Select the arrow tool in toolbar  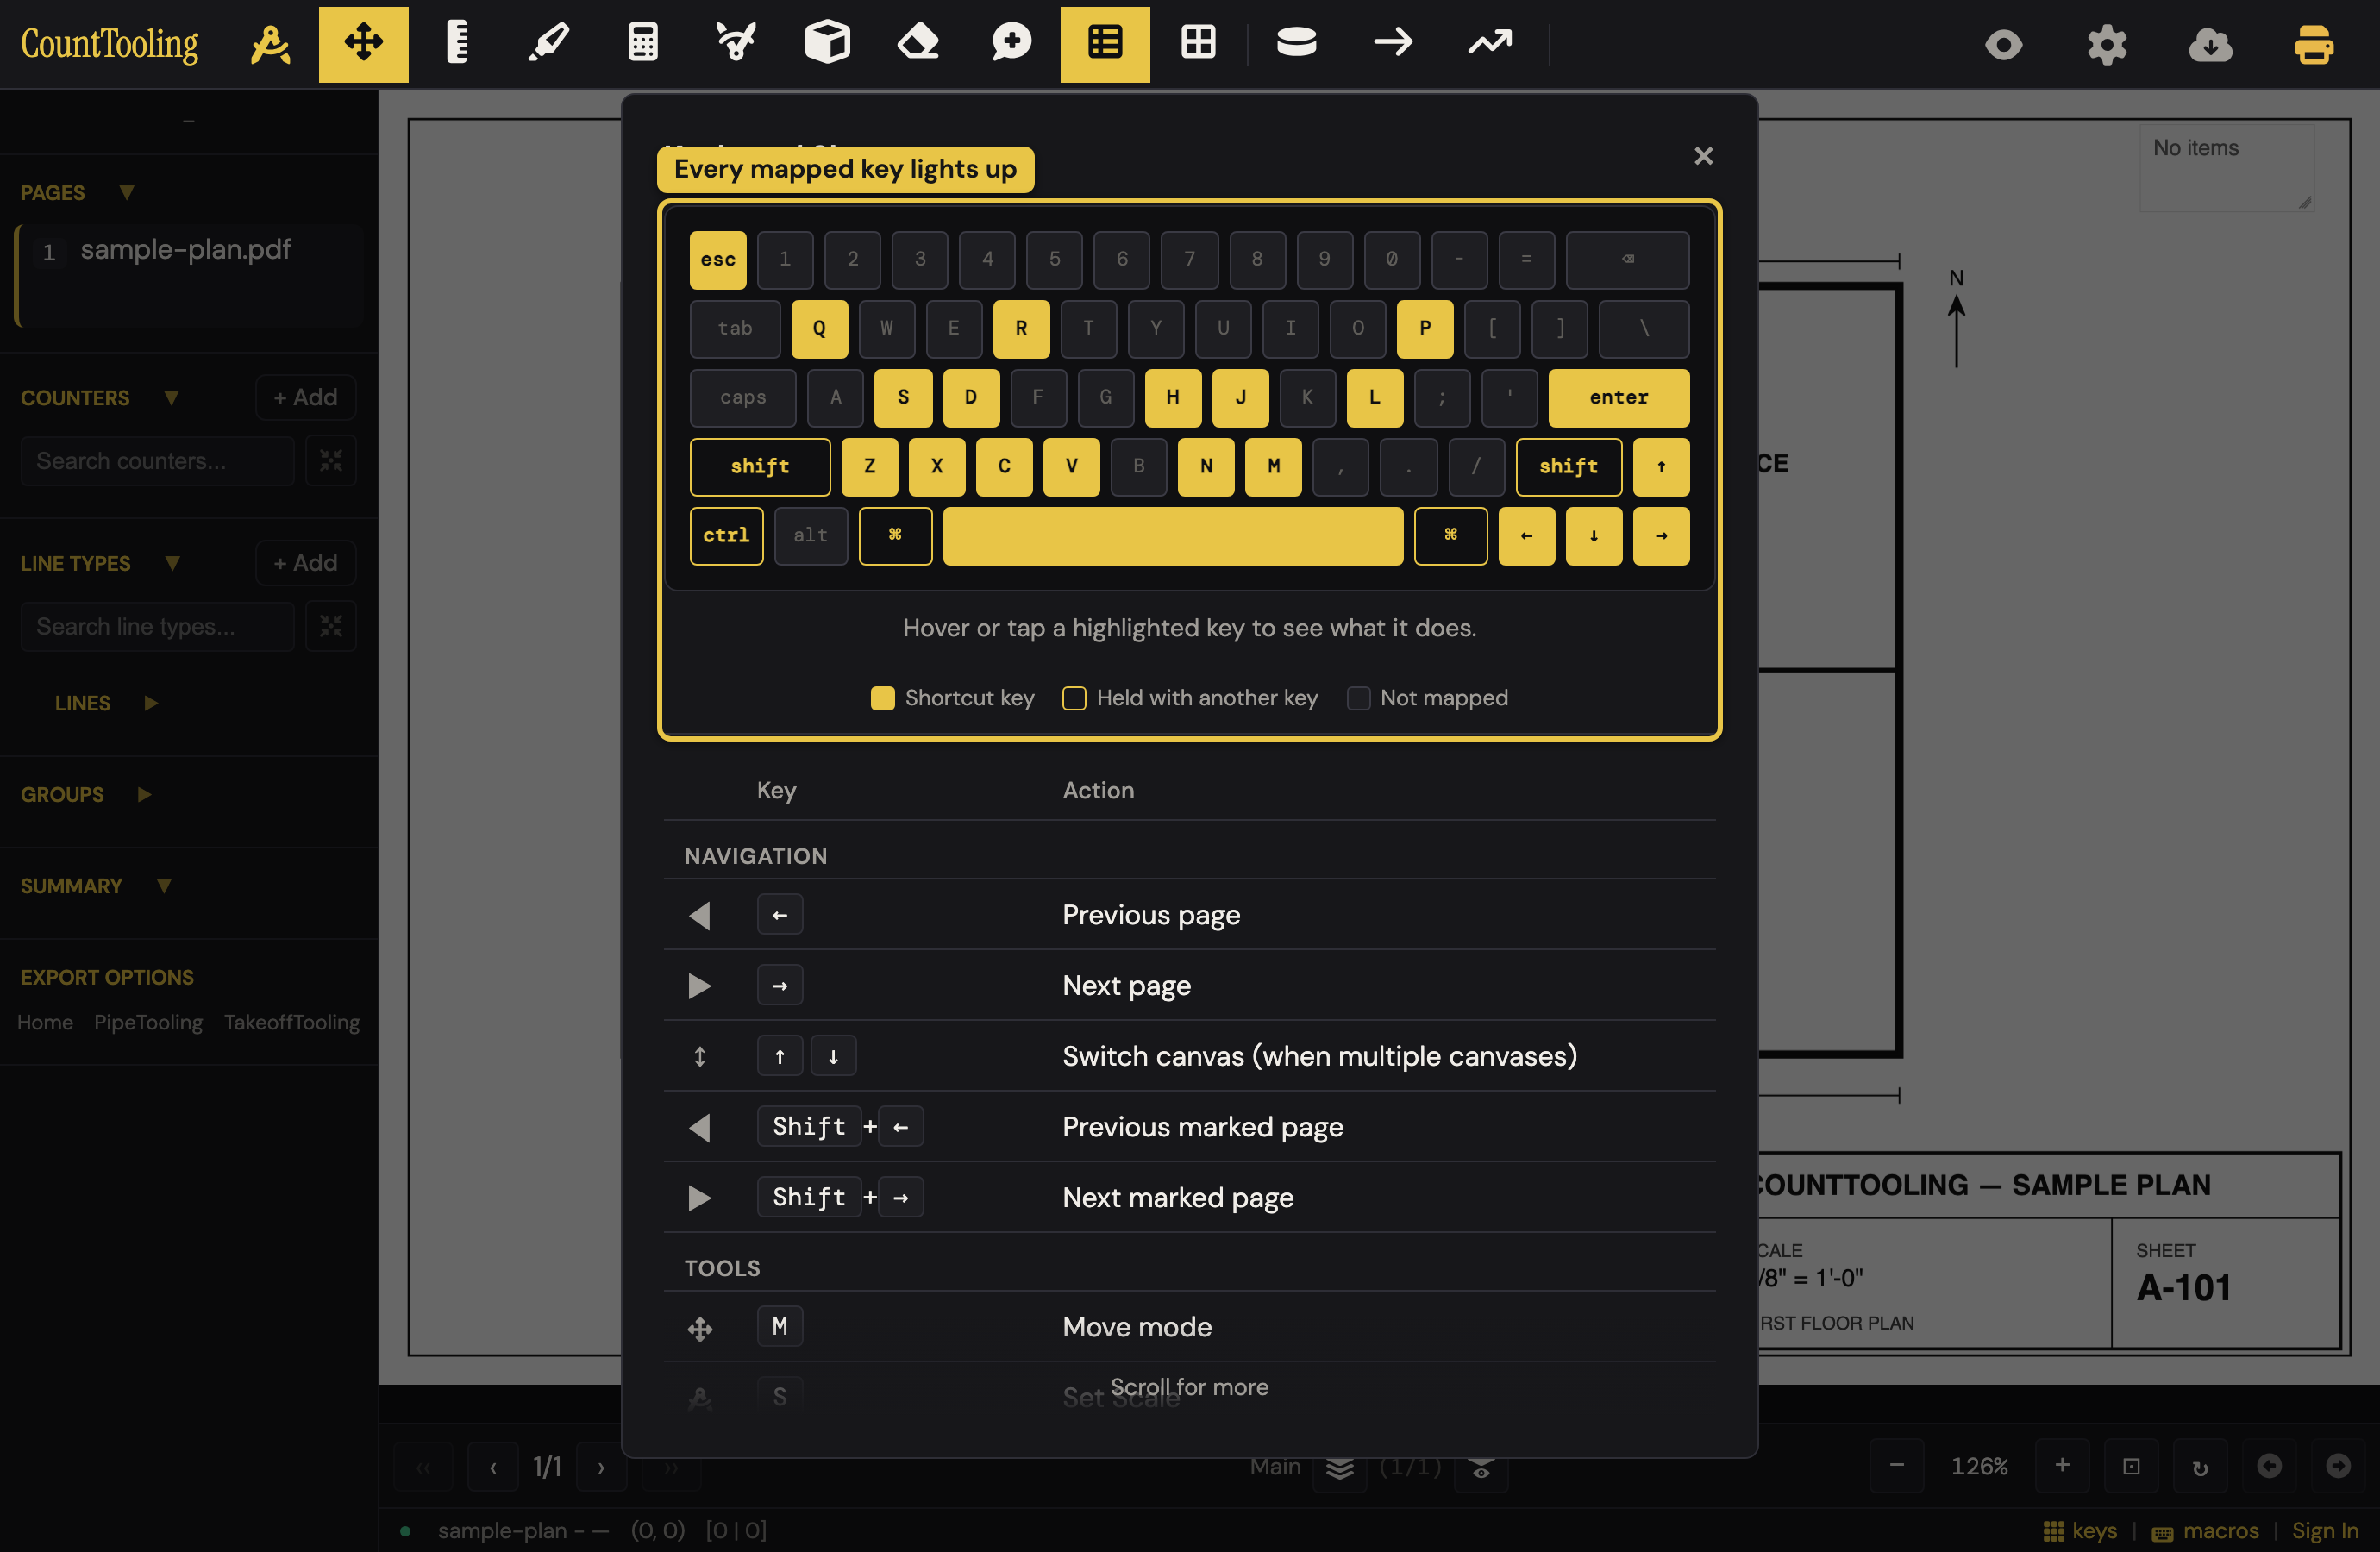[x=1393, y=44]
